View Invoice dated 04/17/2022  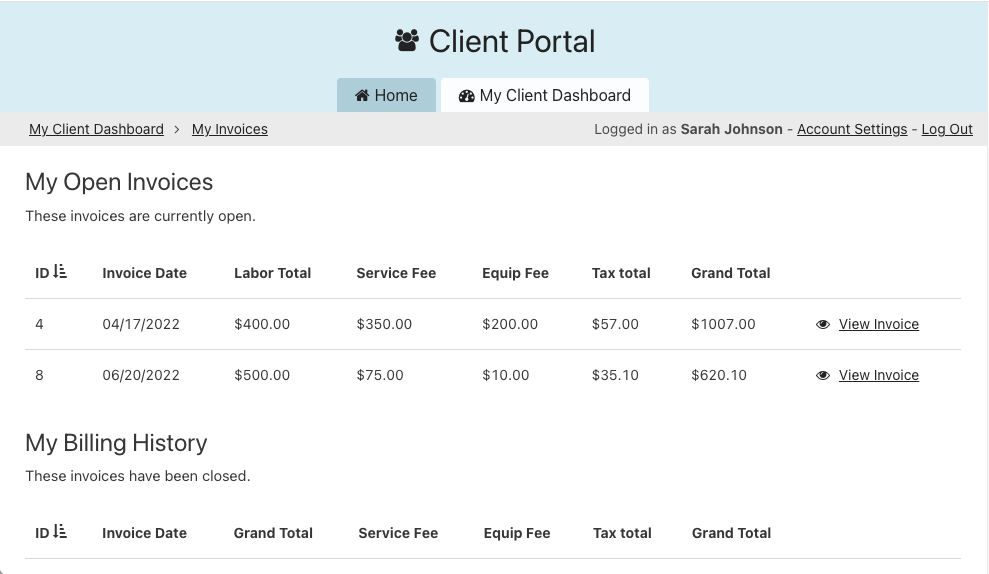tap(878, 324)
